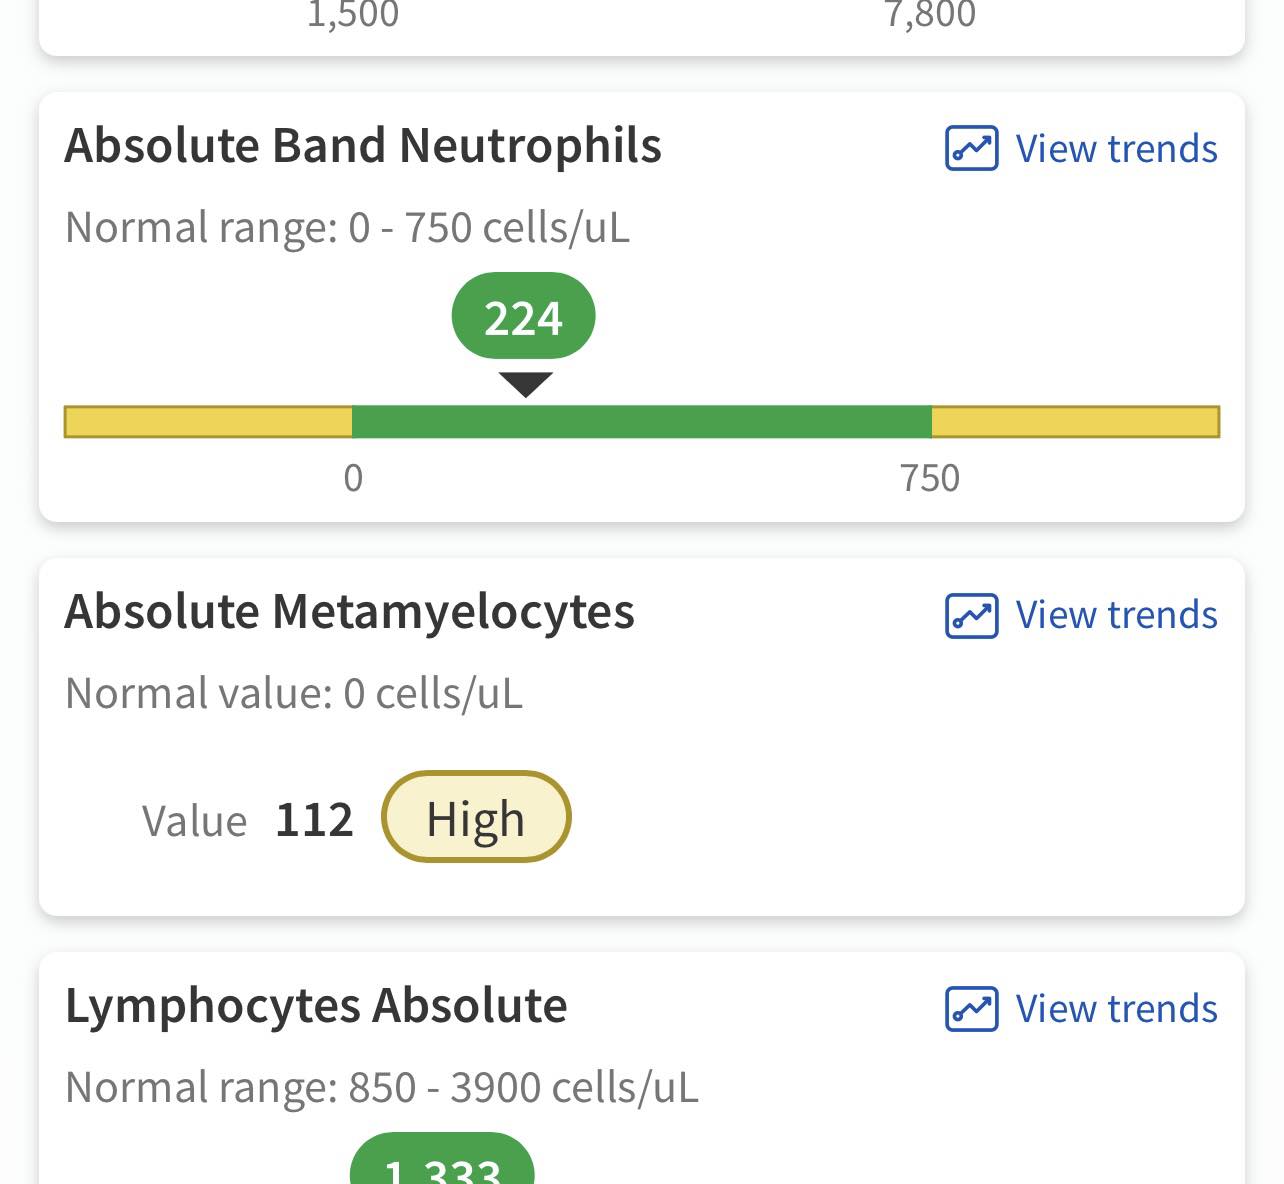Tap the green 224 value bubble
Viewport: 1284px width, 1184px height.
tap(524, 316)
